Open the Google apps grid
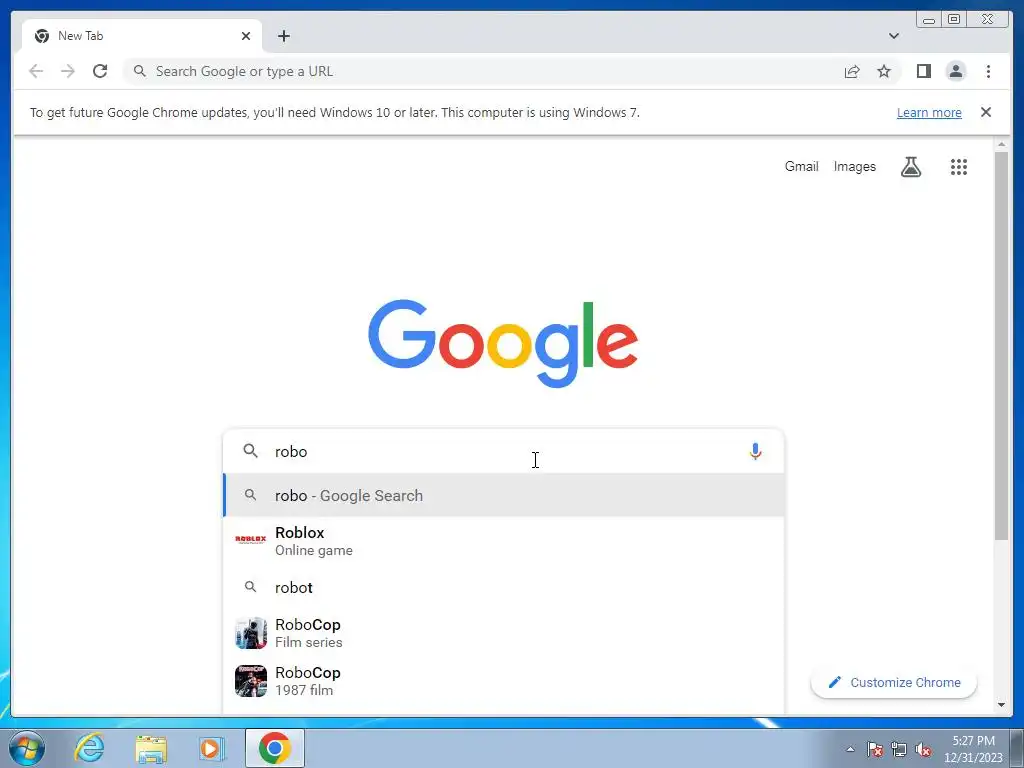Image resolution: width=1024 pixels, height=768 pixels. pos(958,167)
